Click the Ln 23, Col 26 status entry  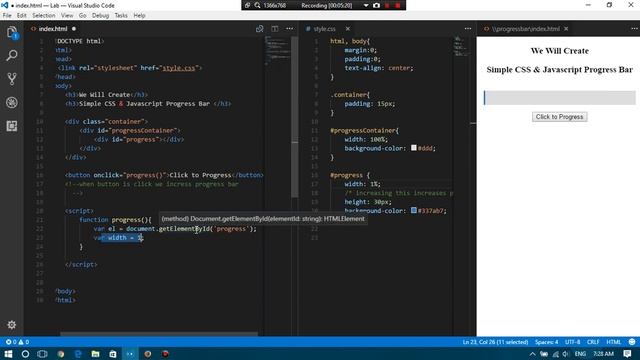pyautogui.click(x=495, y=342)
